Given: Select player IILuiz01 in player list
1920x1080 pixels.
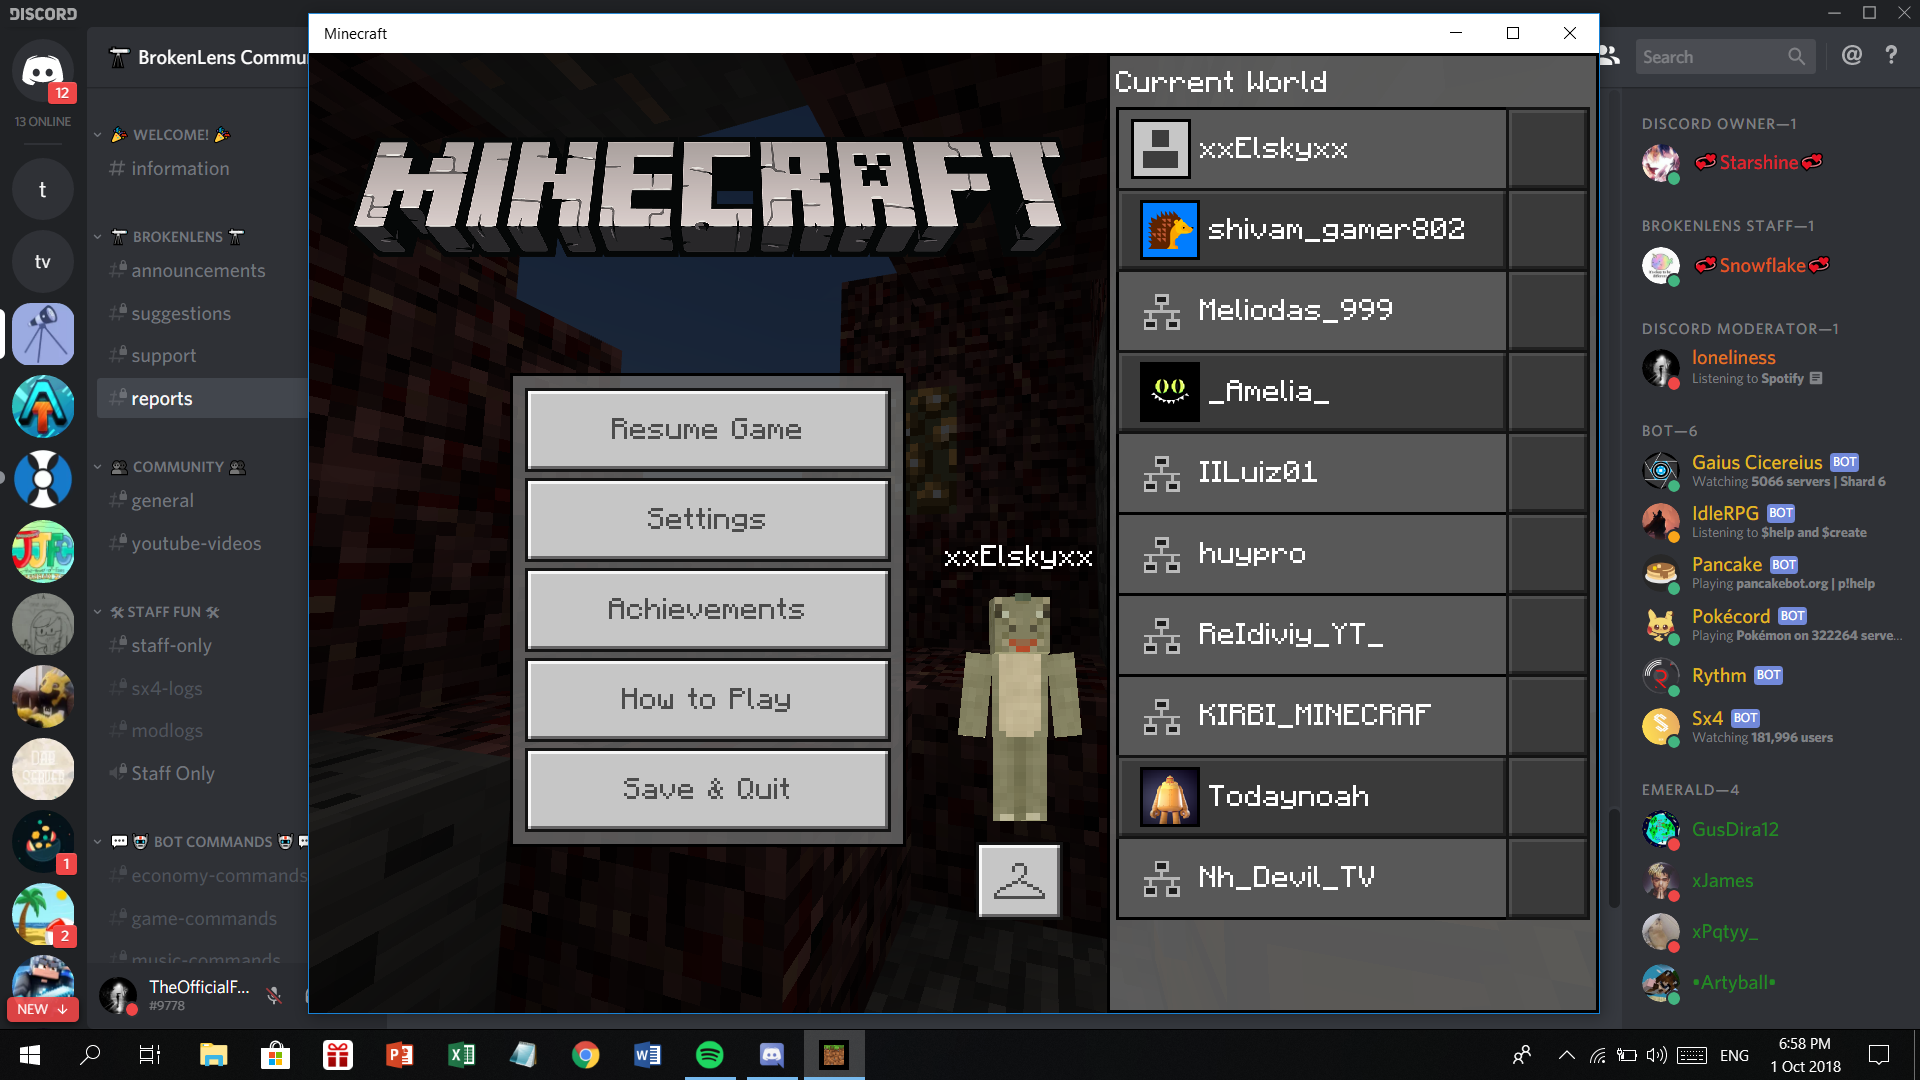Looking at the screenshot, I should (x=1312, y=473).
